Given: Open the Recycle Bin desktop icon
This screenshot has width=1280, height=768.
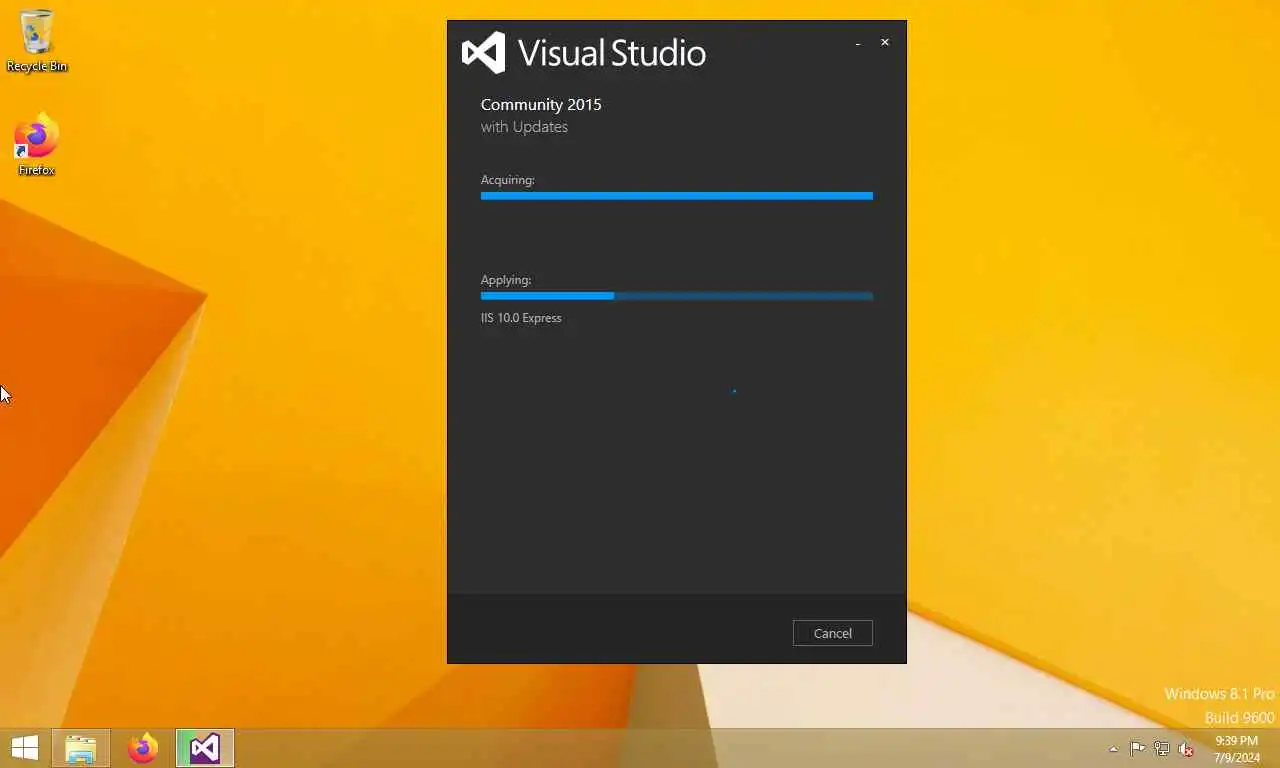Looking at the screenshot, I should point(37,41).
